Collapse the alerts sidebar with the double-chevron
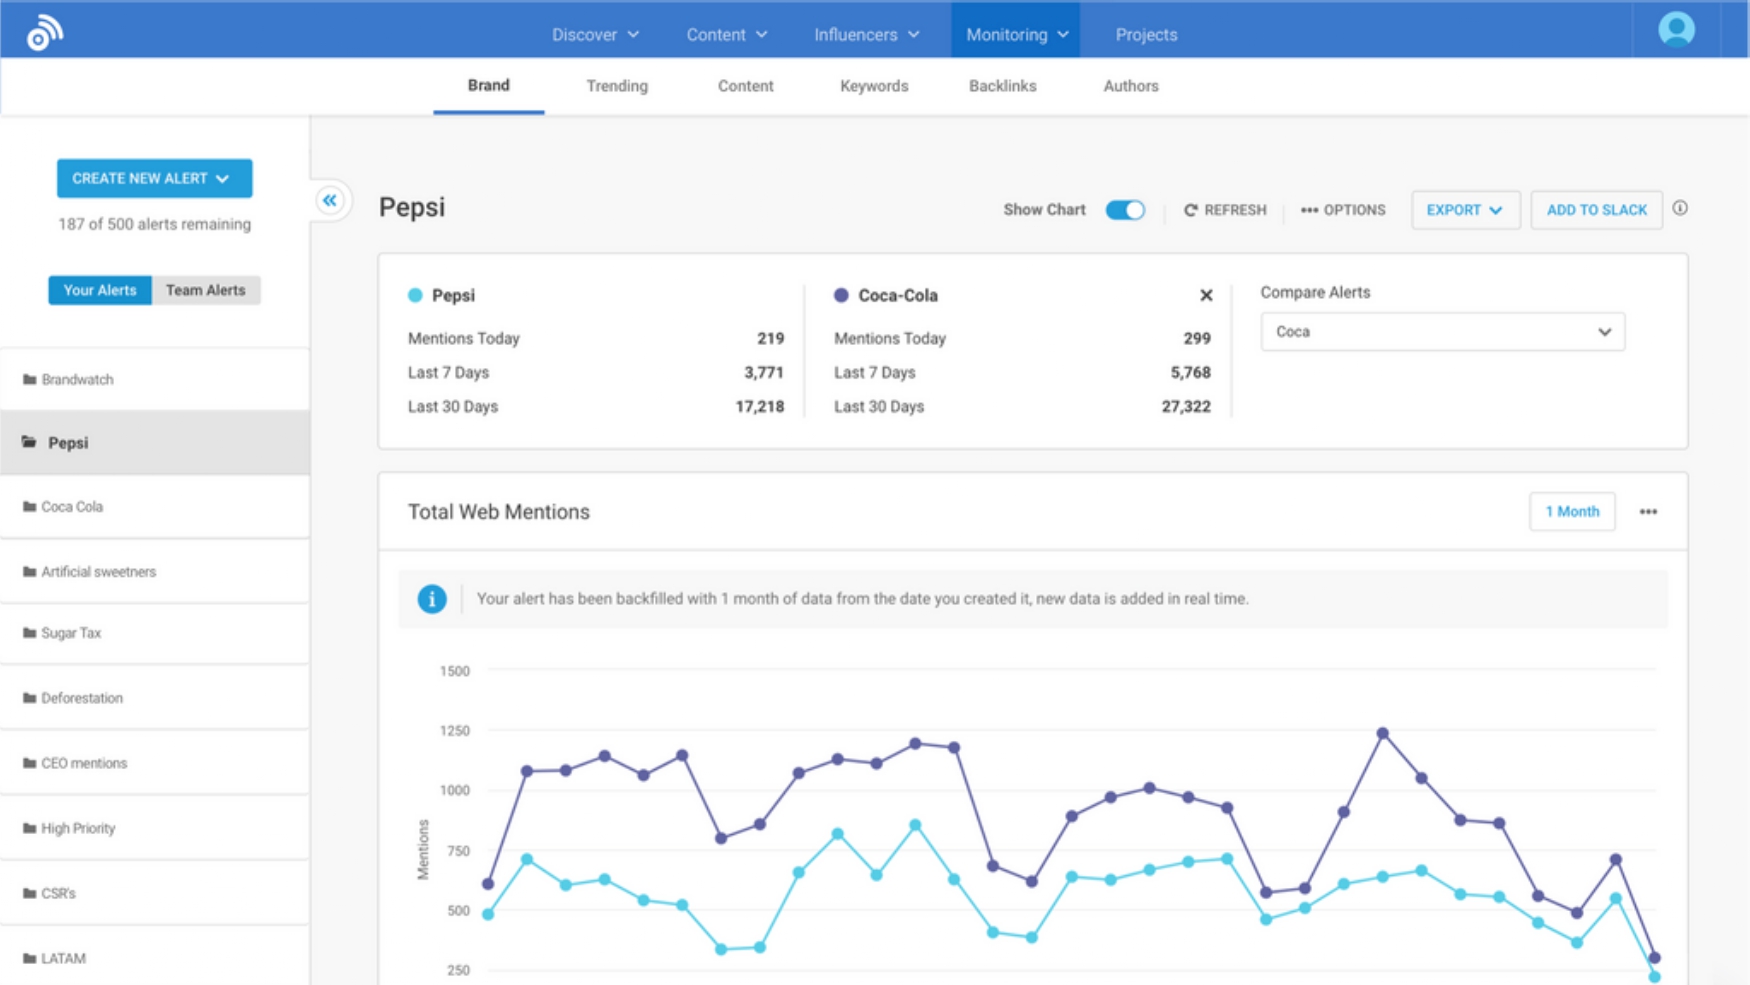 pos(330,201)
